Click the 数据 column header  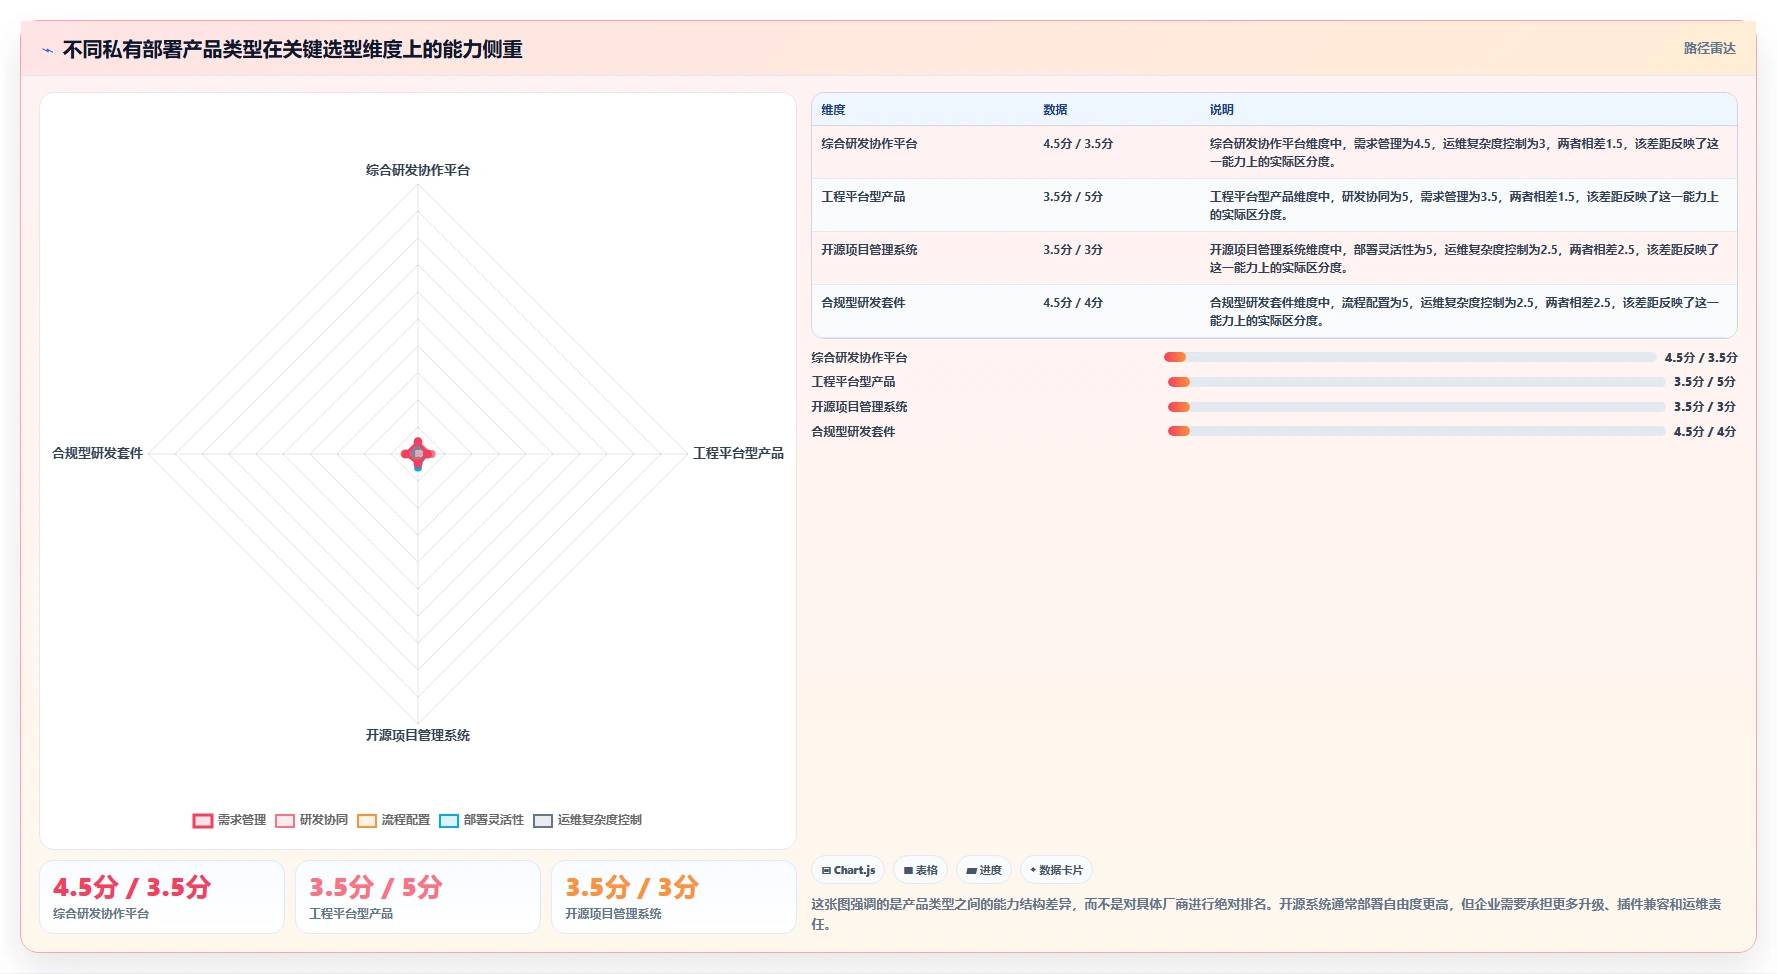coord(1055,110)
